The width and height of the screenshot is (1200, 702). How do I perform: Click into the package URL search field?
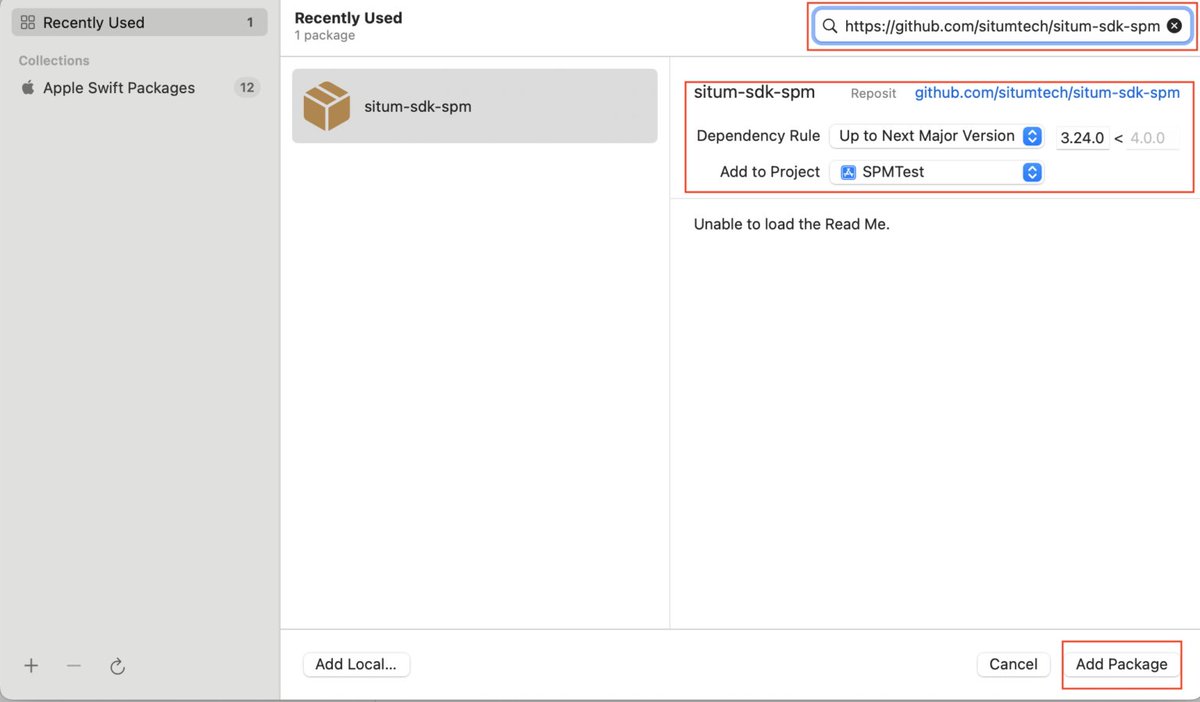click(1002, 27)
